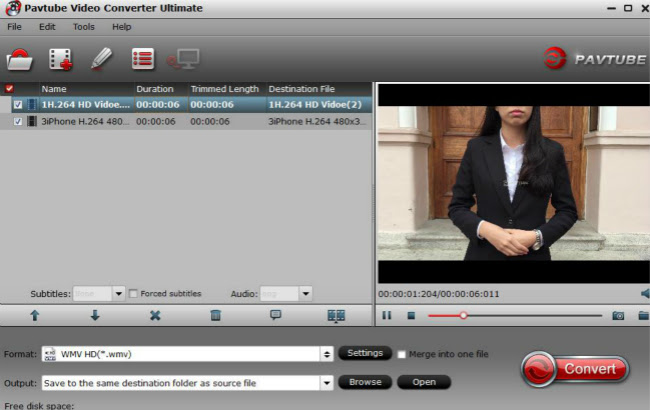Open the Format selector arrows
This screenshot has height=410, width=650.
327,354
